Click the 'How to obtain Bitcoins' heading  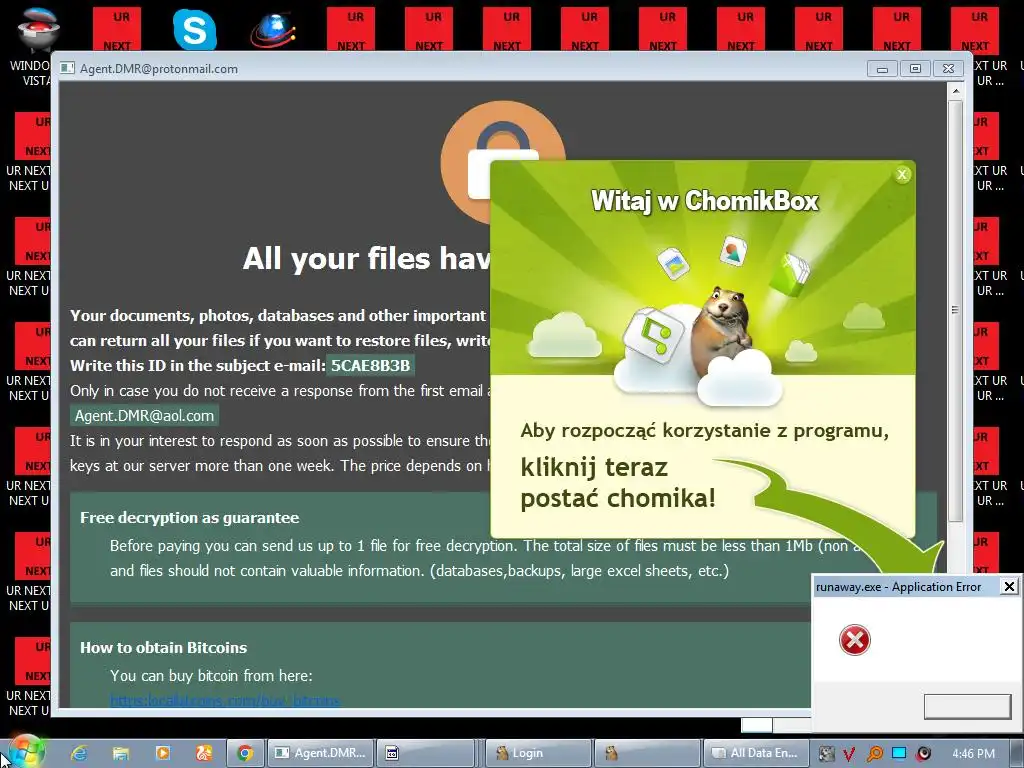[x=163, y=648]
